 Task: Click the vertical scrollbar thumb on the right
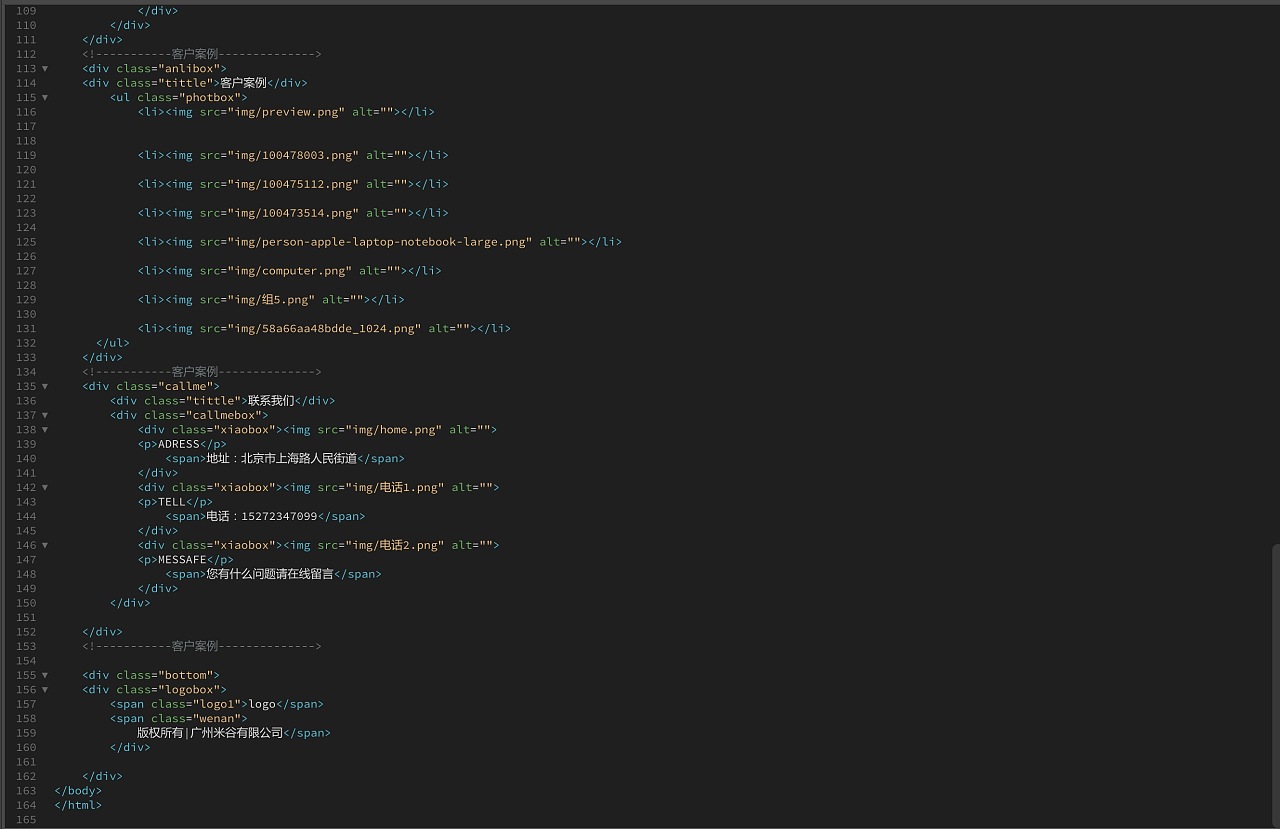pyautogui.click(x=1276, y=685)
